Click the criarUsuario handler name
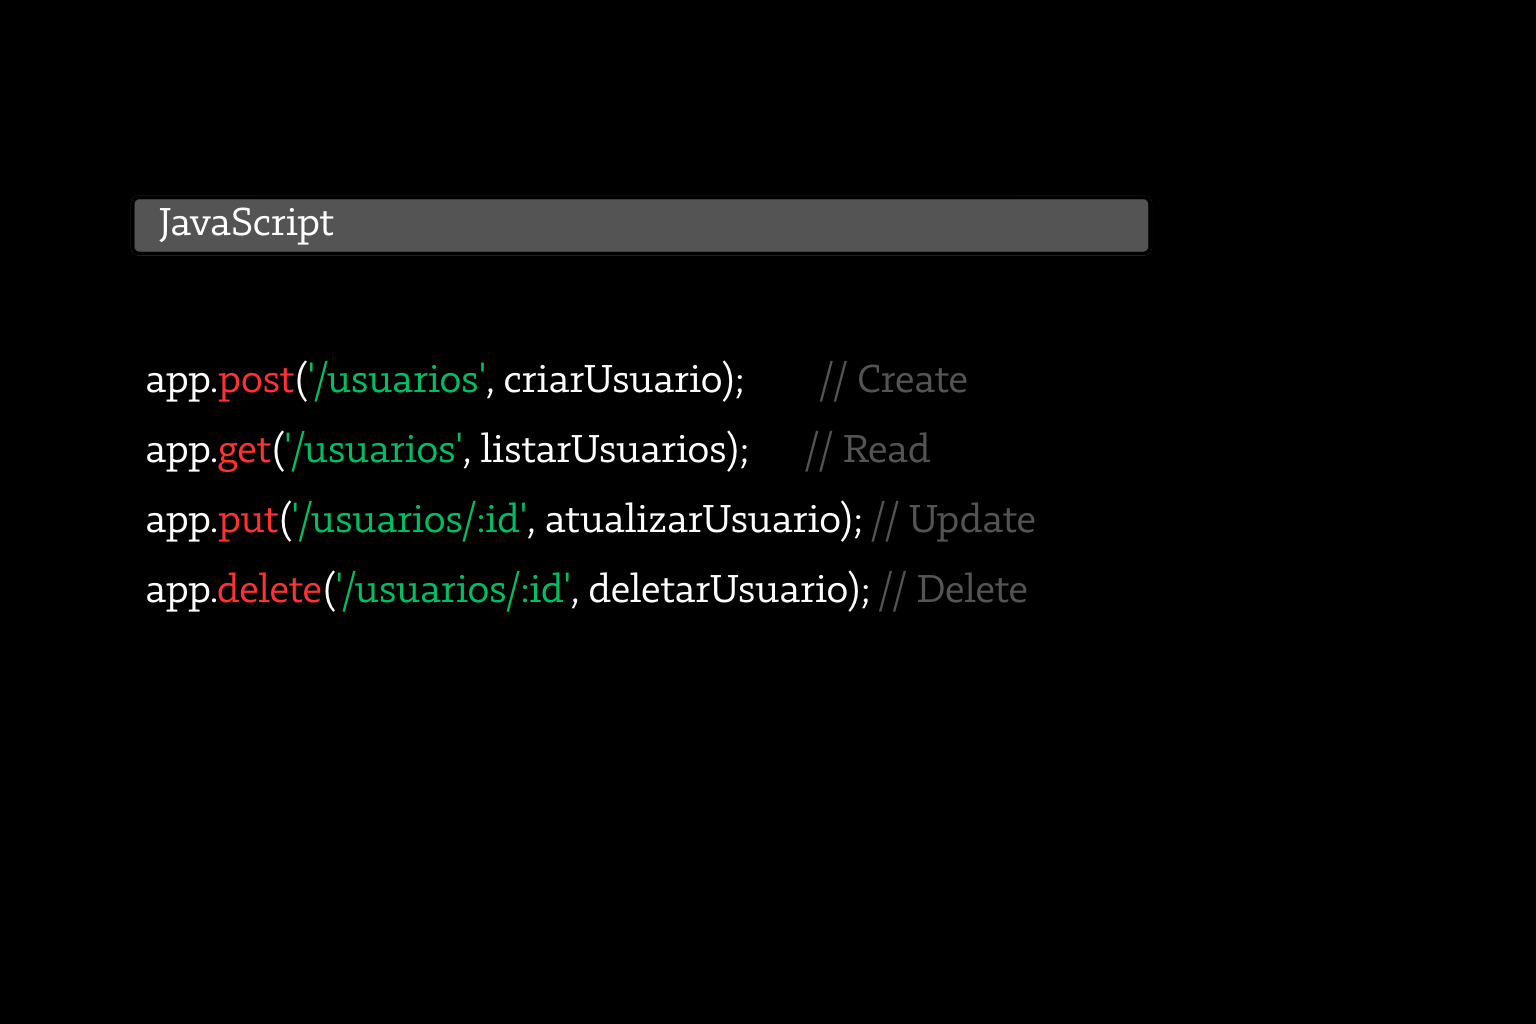1536x1024 pixels. 613,380
